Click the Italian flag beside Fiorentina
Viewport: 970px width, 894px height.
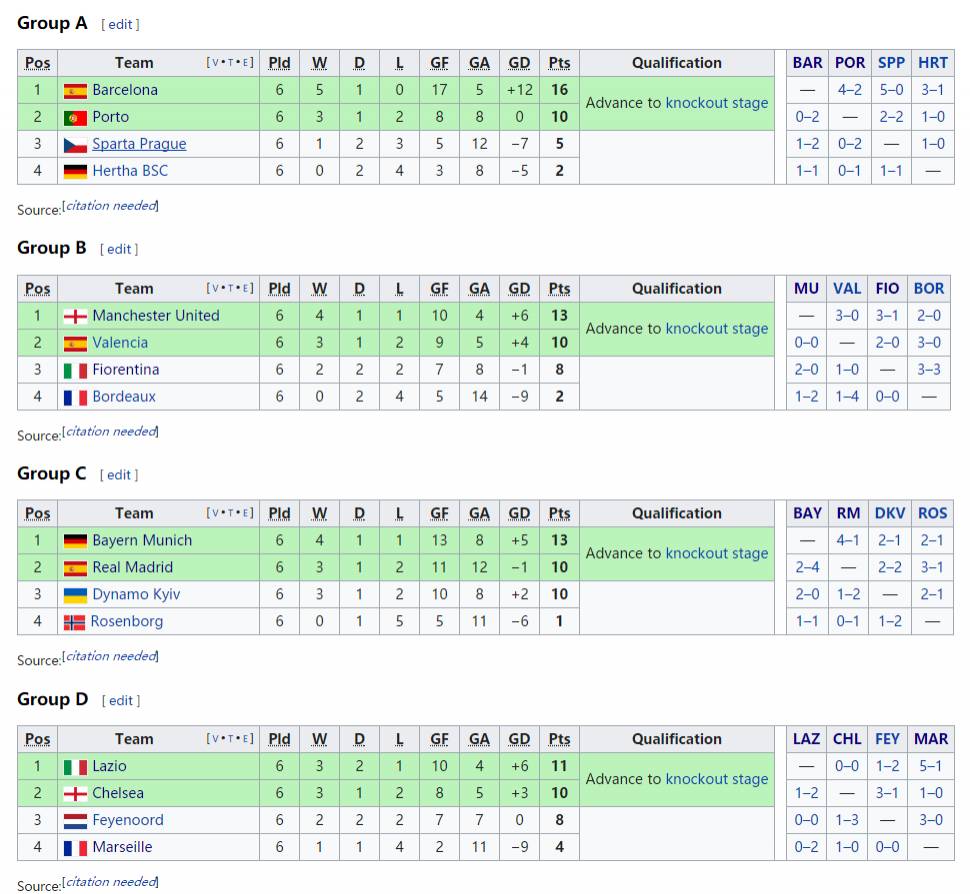[x=75, y=370]
